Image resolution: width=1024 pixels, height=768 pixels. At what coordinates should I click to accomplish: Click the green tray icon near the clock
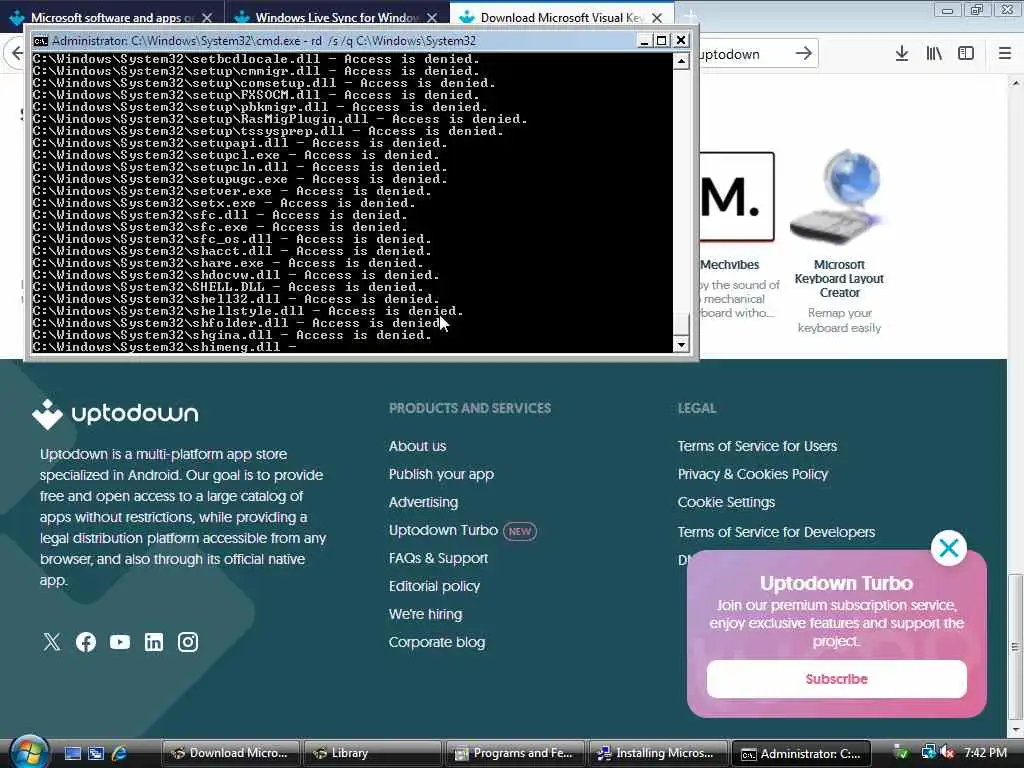point(901,753)
